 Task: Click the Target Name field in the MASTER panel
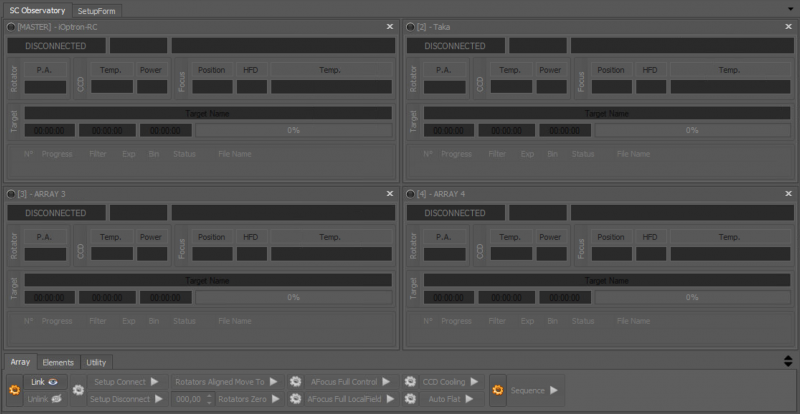click(x=208, y=113)
